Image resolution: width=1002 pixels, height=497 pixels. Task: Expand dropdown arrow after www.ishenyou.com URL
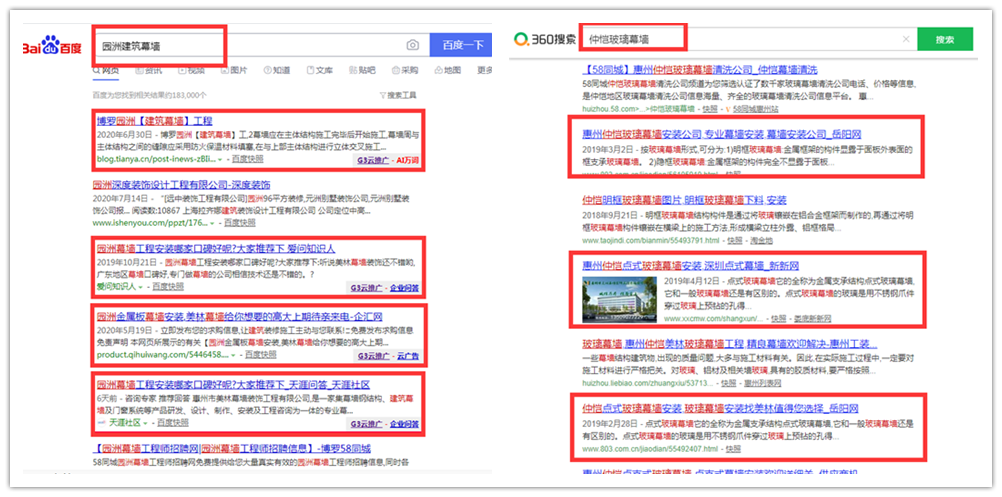212,224
